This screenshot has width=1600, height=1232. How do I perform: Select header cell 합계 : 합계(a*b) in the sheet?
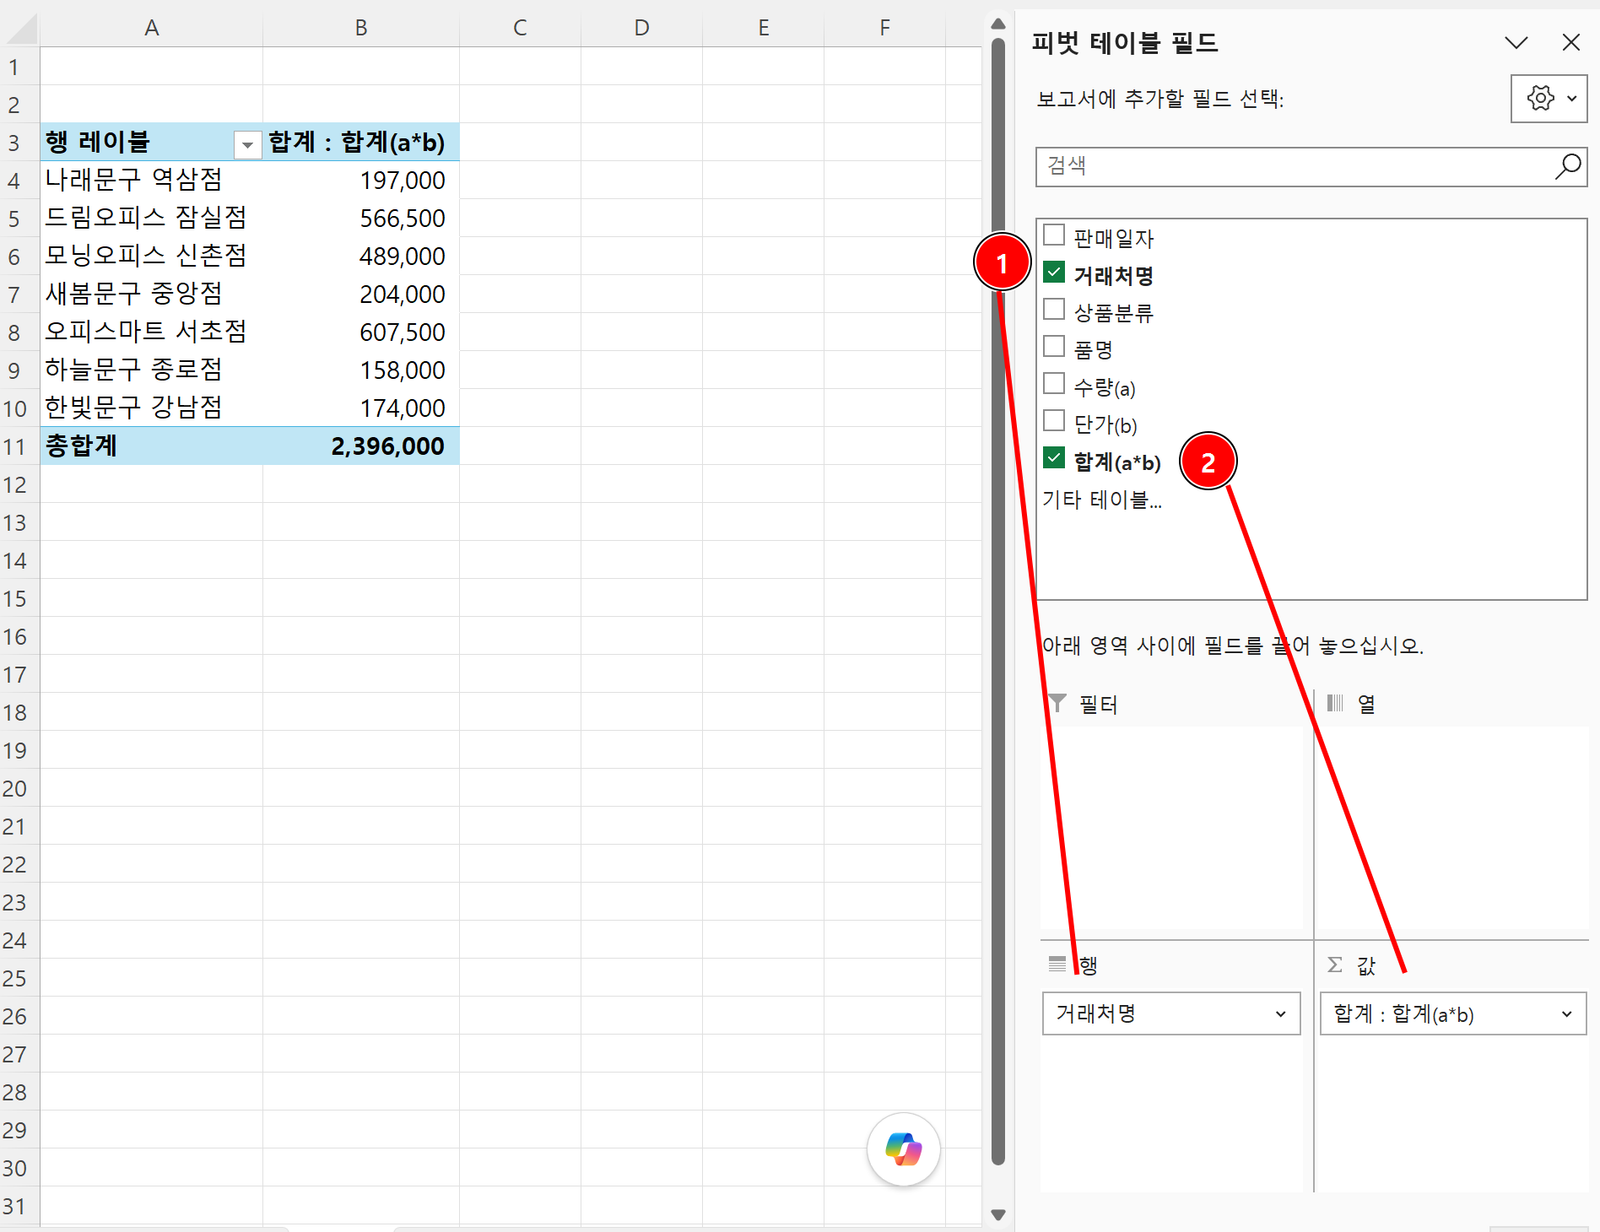tap(361, 142)
